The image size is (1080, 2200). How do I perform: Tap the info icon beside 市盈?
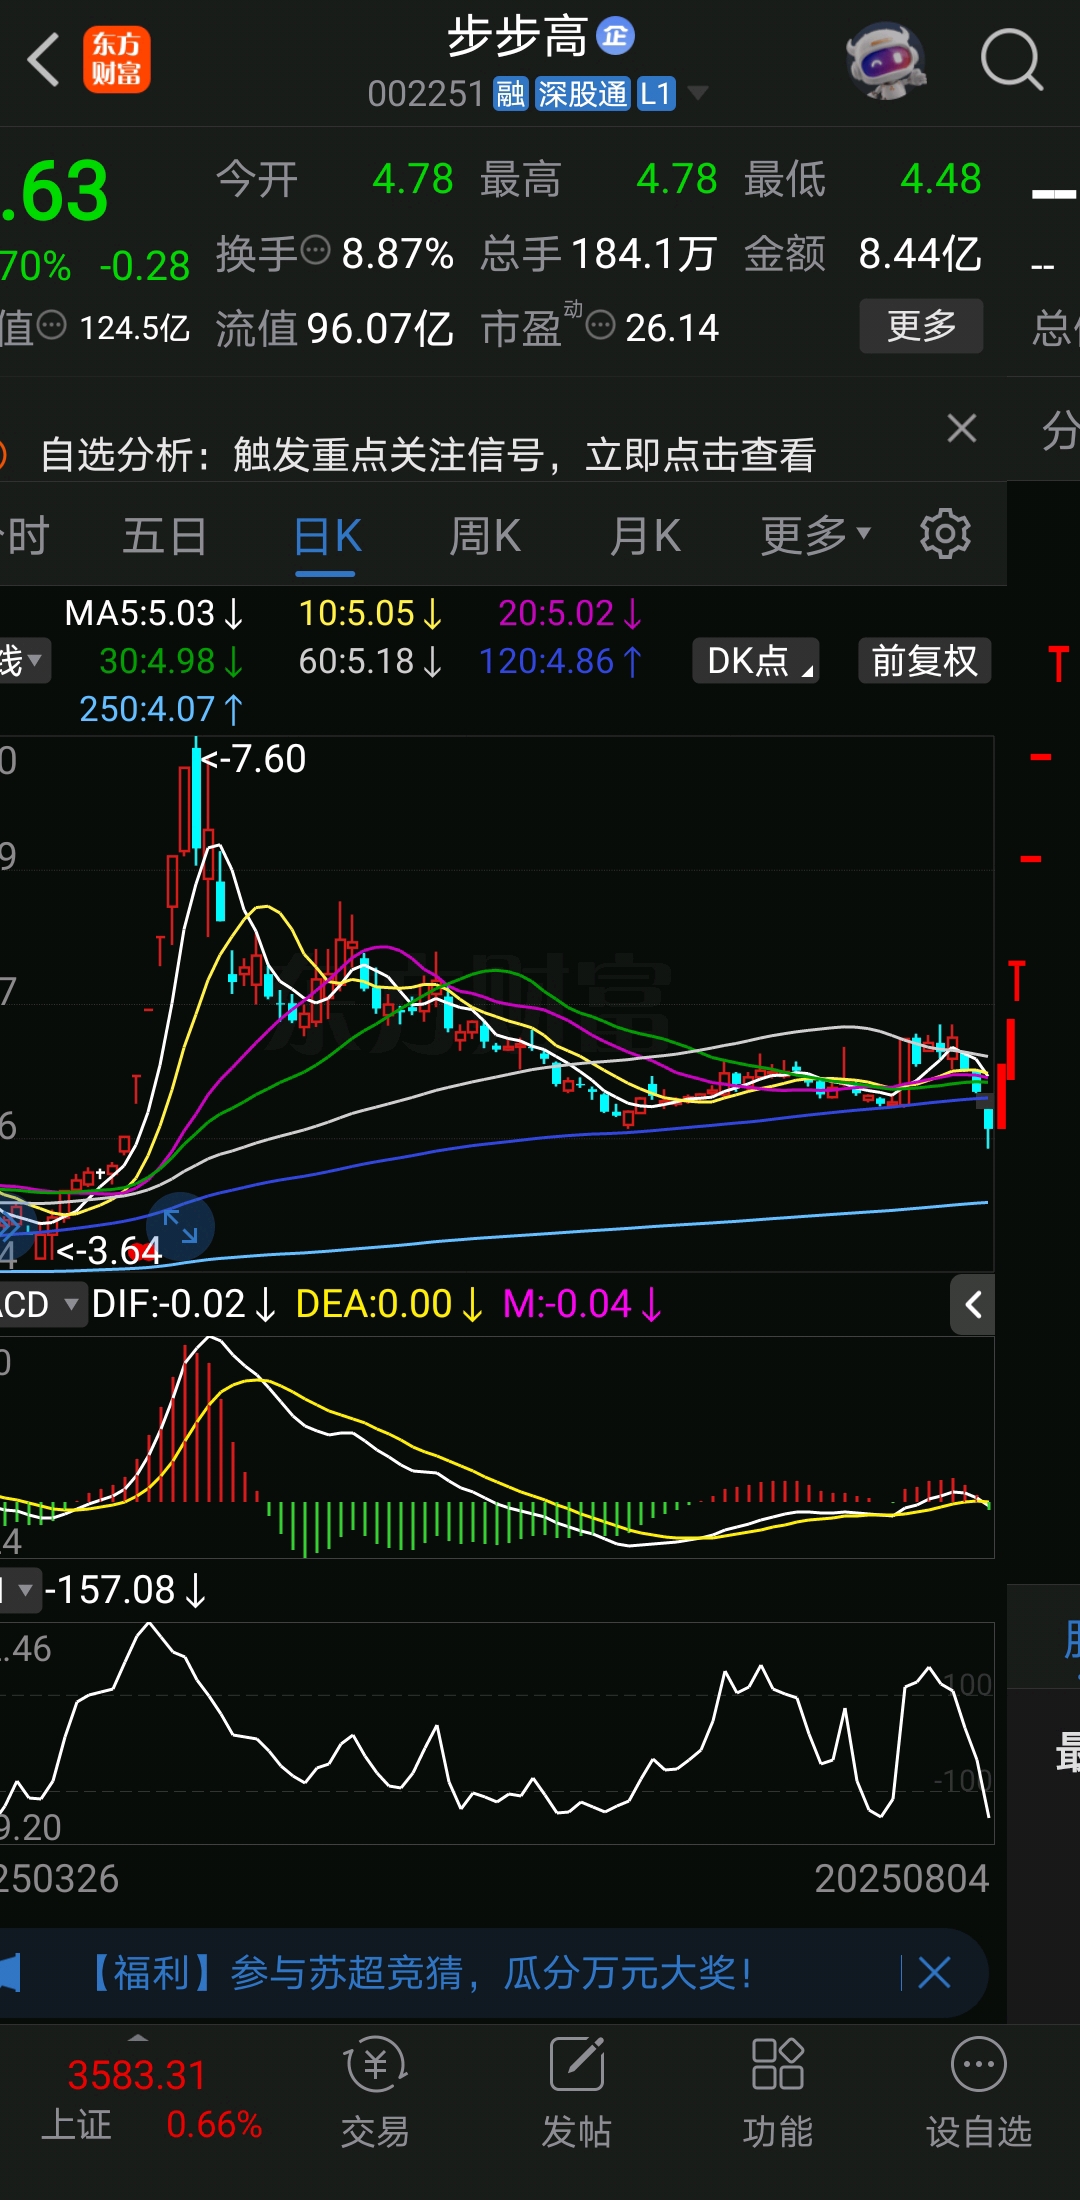600,325
